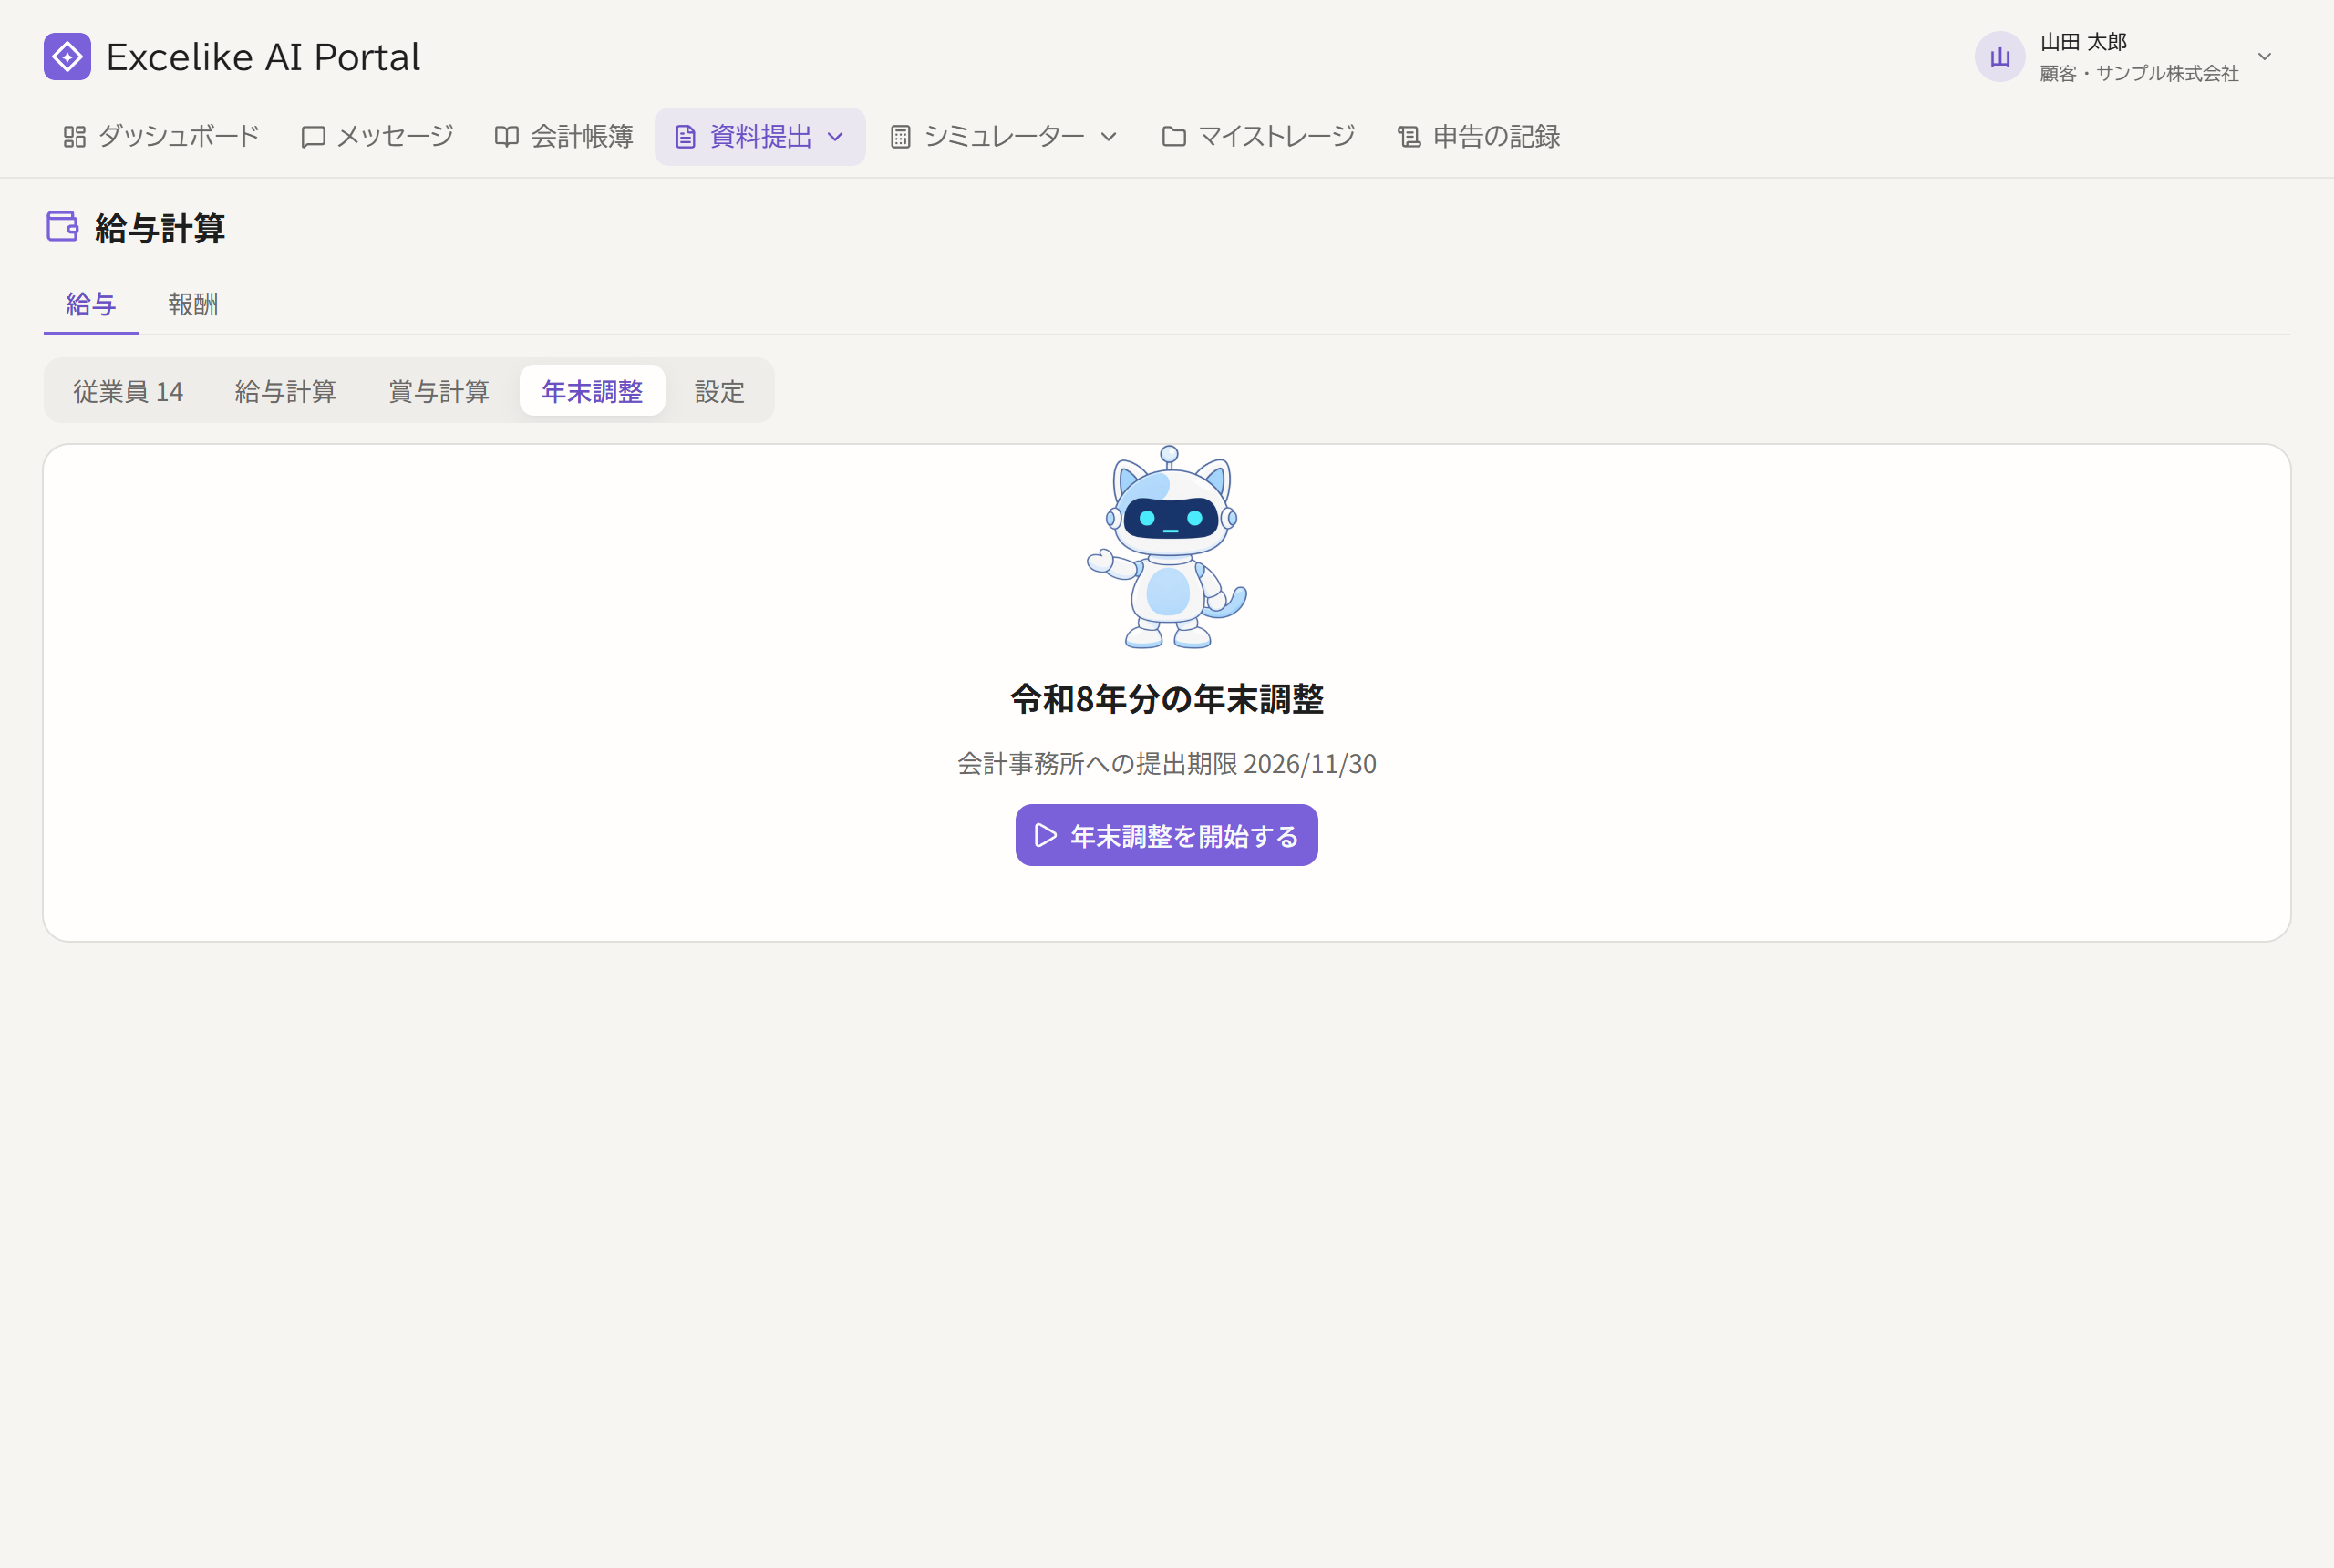Open the ダッシュボード menu

tap(161, 137)
